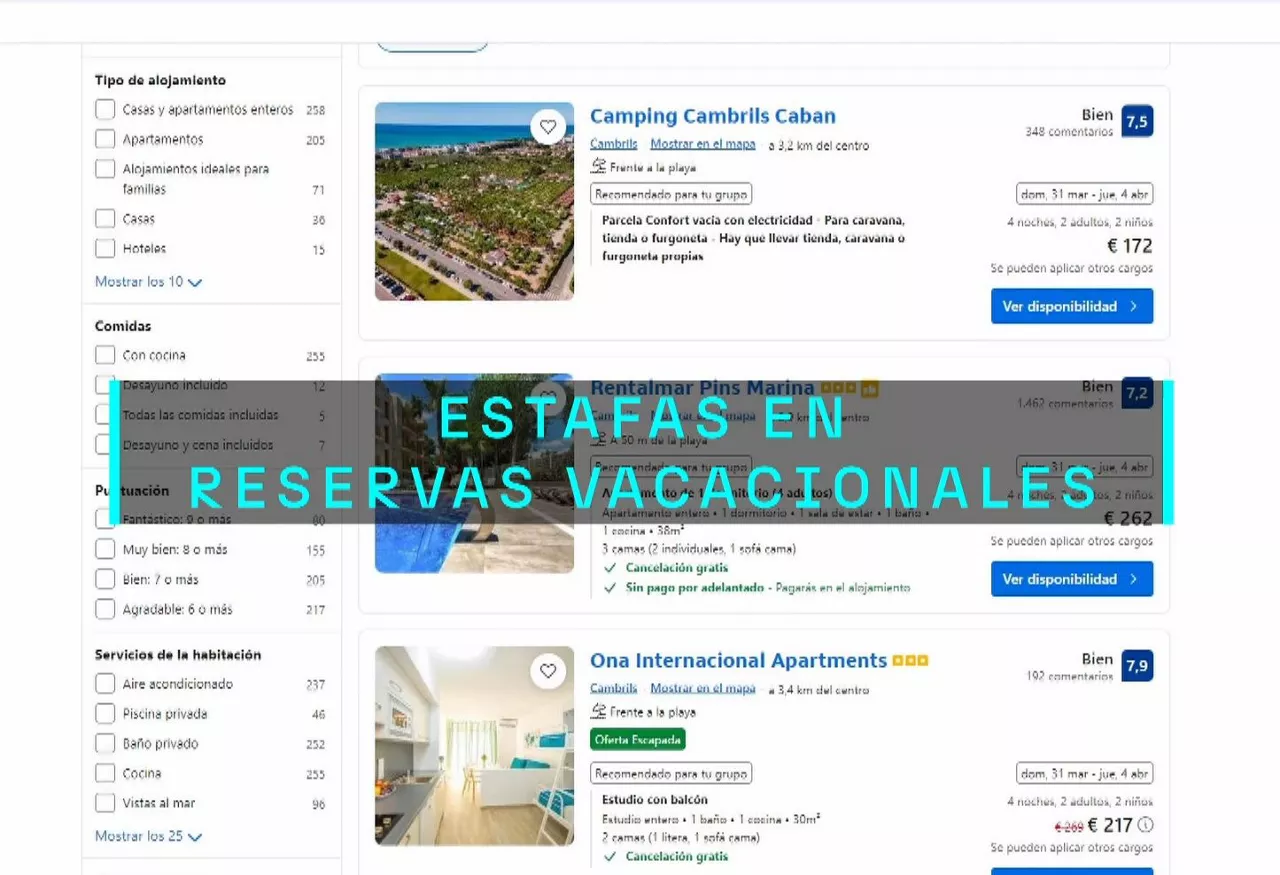1280x875 pixels.
Task: Click the beach icon on Camping Cambrils listing
Action: point(598,167)
